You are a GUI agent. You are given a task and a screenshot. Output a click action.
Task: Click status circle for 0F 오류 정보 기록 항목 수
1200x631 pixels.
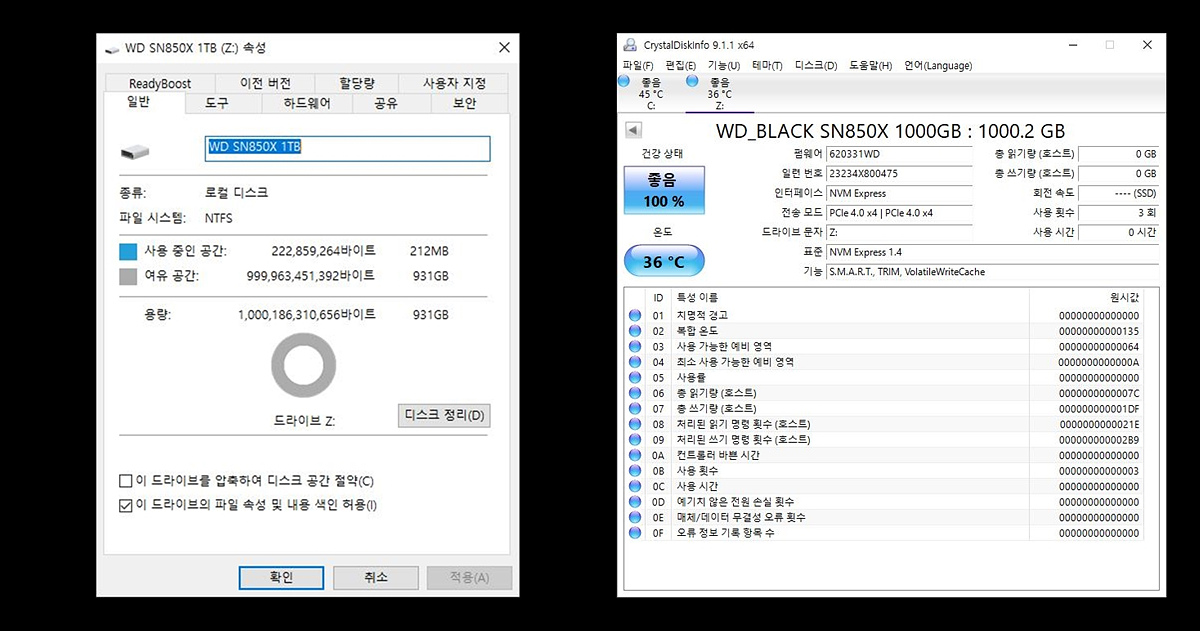coord(634,533)
